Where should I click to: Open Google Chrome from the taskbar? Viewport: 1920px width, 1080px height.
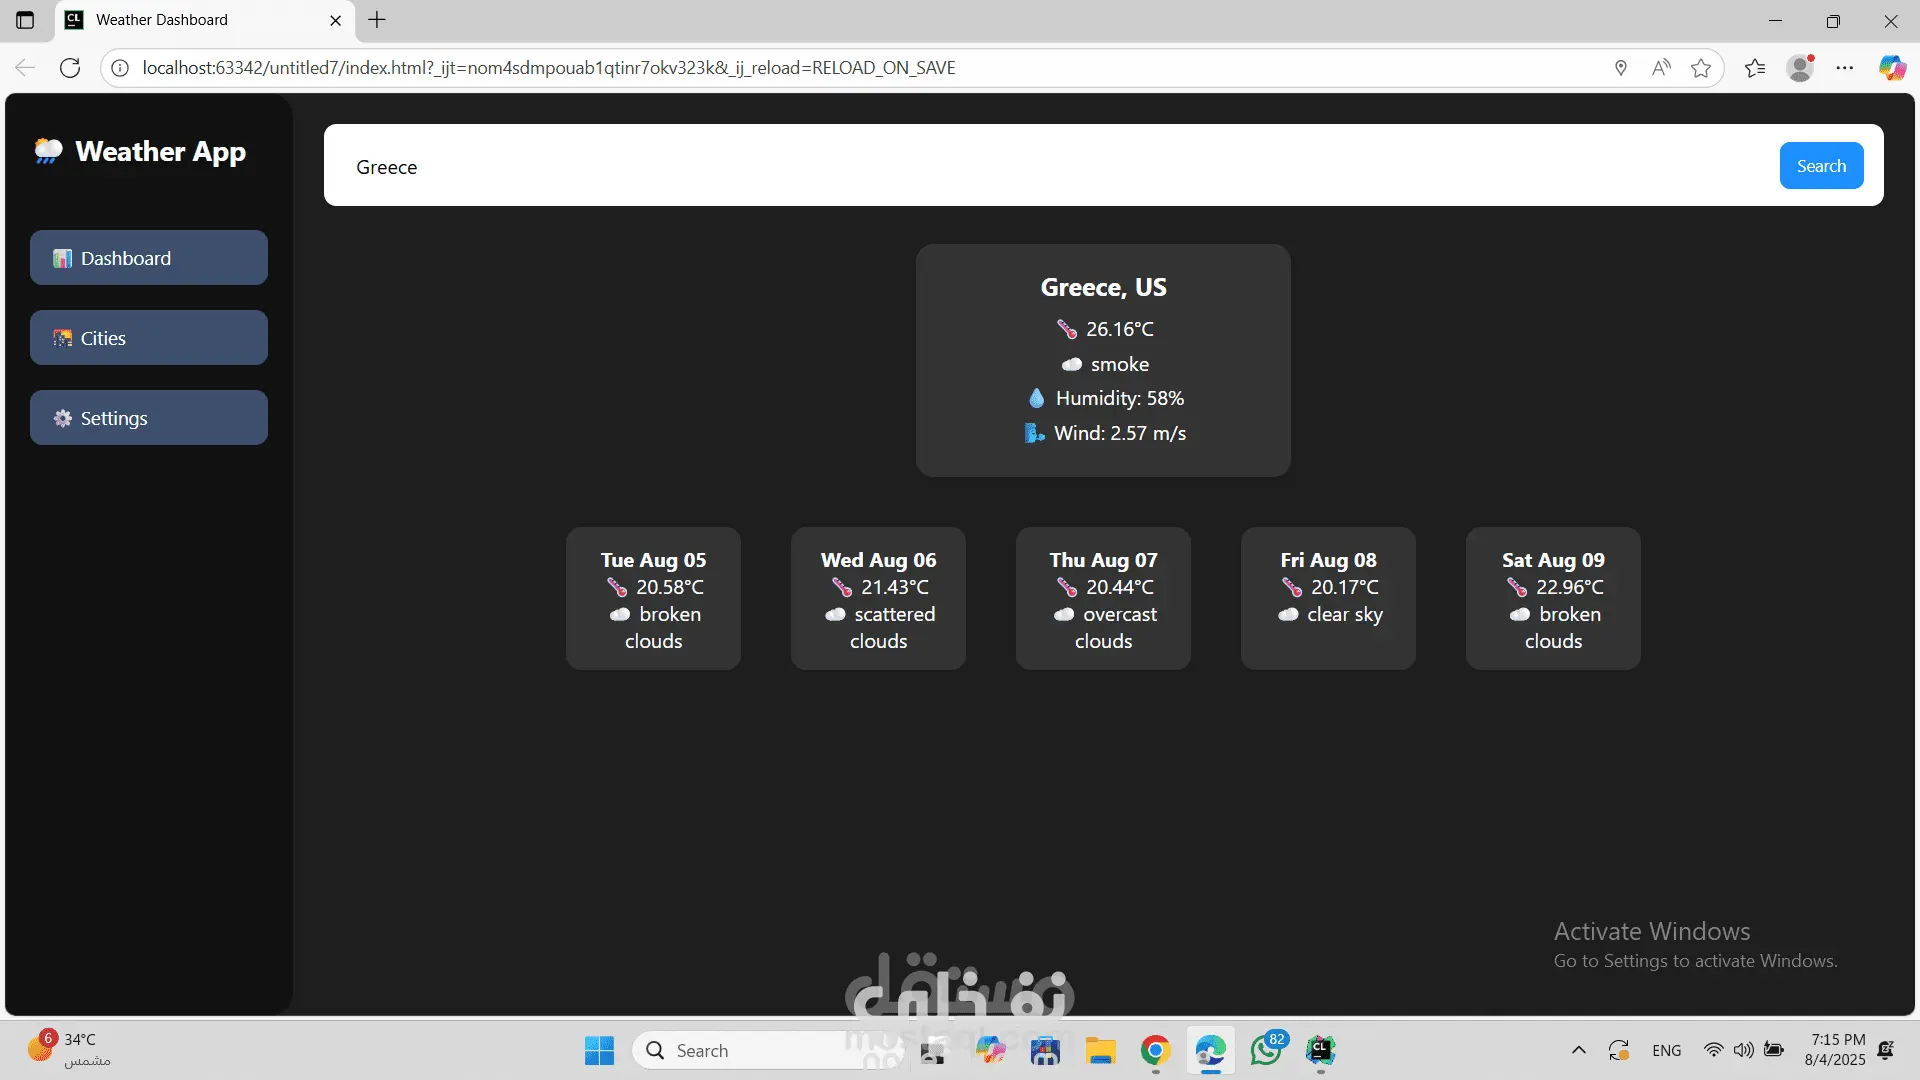[x=1155, y=1050]
